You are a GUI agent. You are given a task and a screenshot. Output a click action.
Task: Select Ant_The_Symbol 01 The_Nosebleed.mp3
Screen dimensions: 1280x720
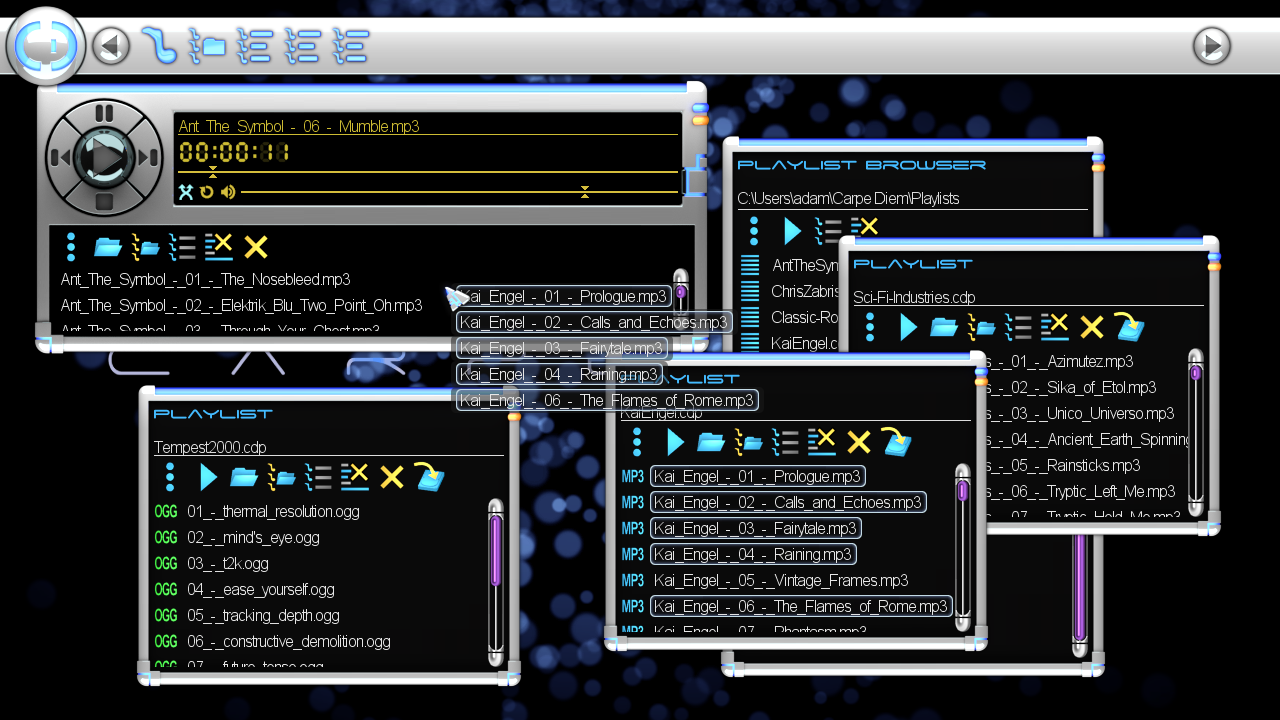[x=205, y=279]
